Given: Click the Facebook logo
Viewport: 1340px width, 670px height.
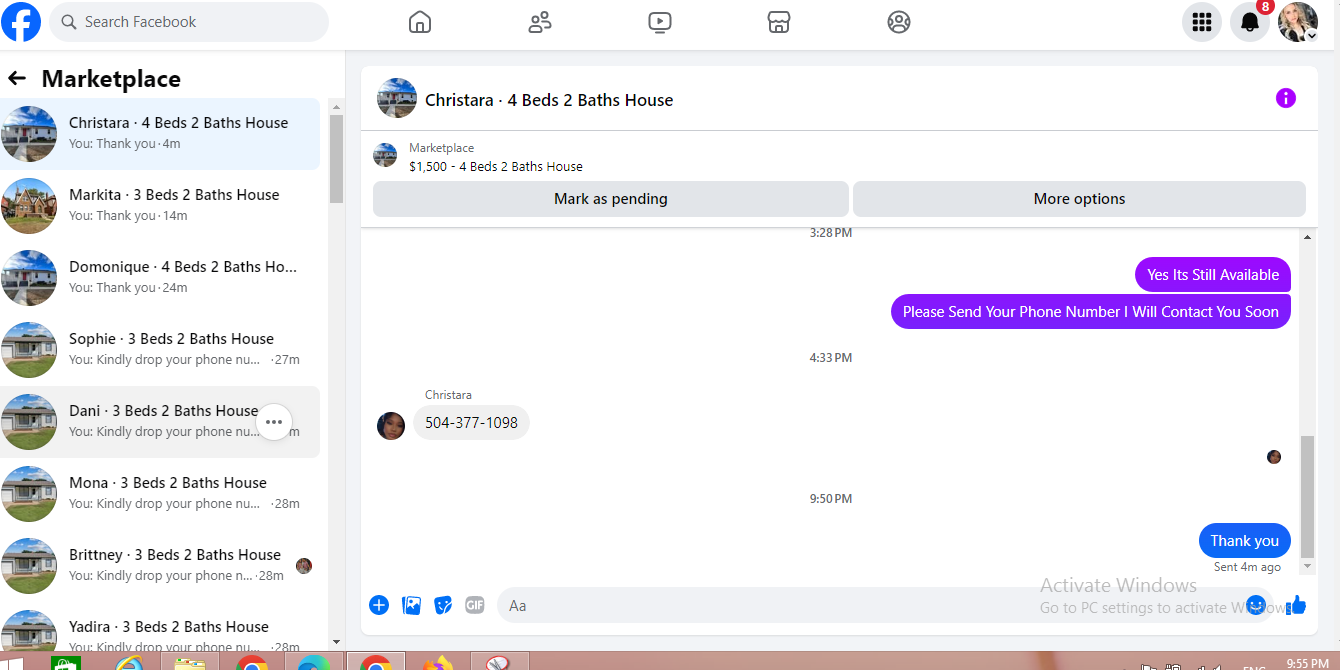Looking at the screenshot, I should [21, 21].
